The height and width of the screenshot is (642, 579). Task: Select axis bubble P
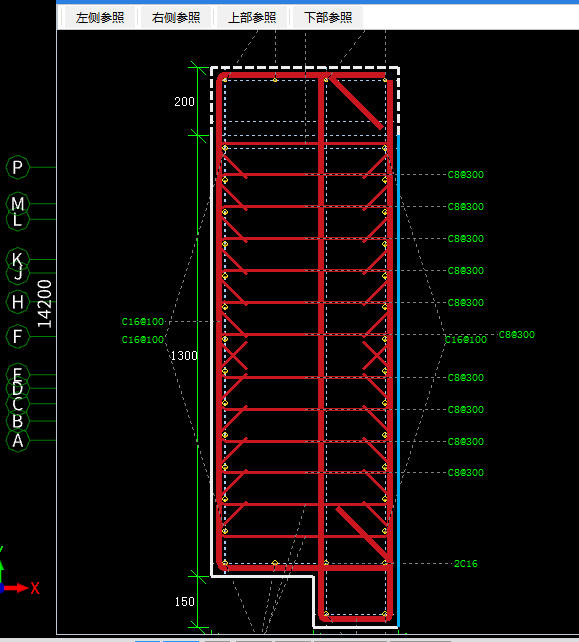pos(17,167)
